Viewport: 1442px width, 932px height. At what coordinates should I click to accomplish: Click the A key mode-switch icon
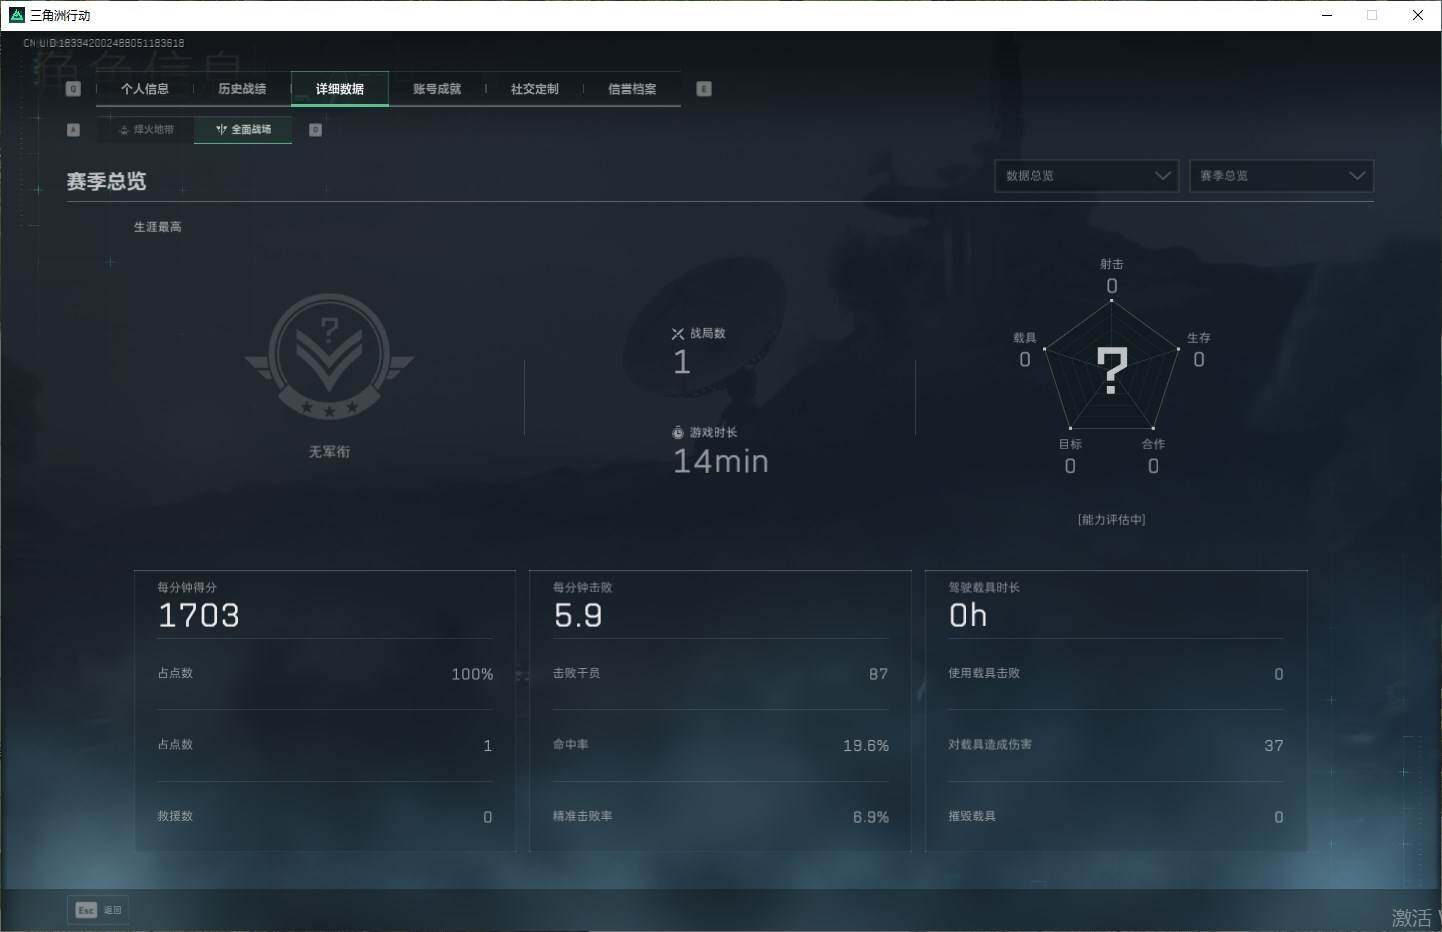click(x=73, y=130)
